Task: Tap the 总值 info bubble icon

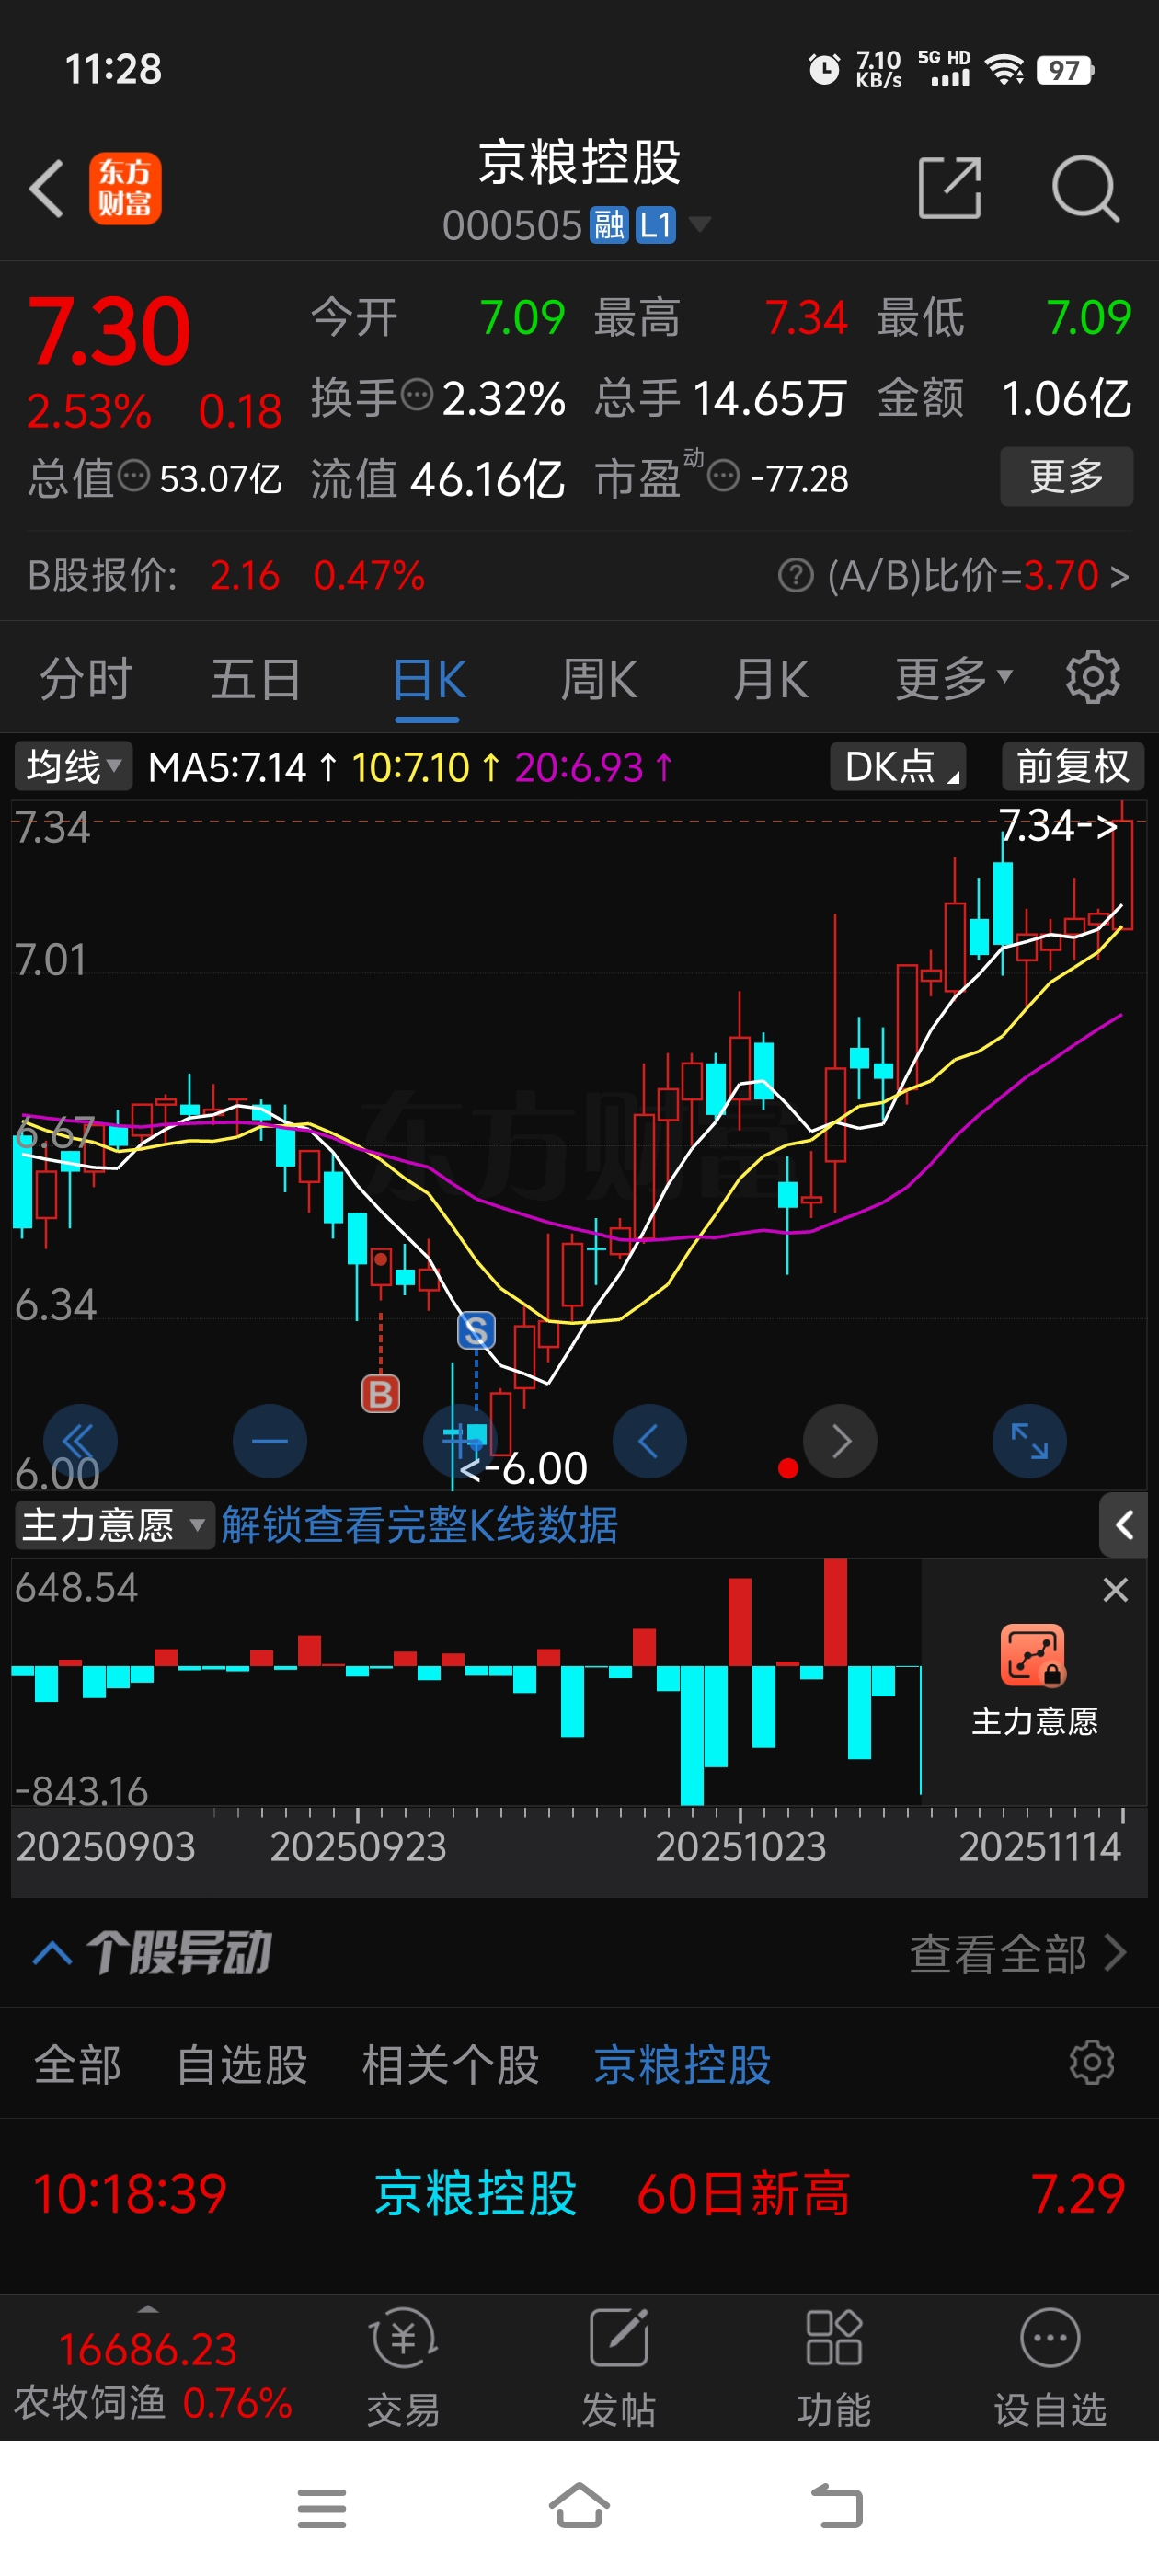Action: [x=134, y=476]
